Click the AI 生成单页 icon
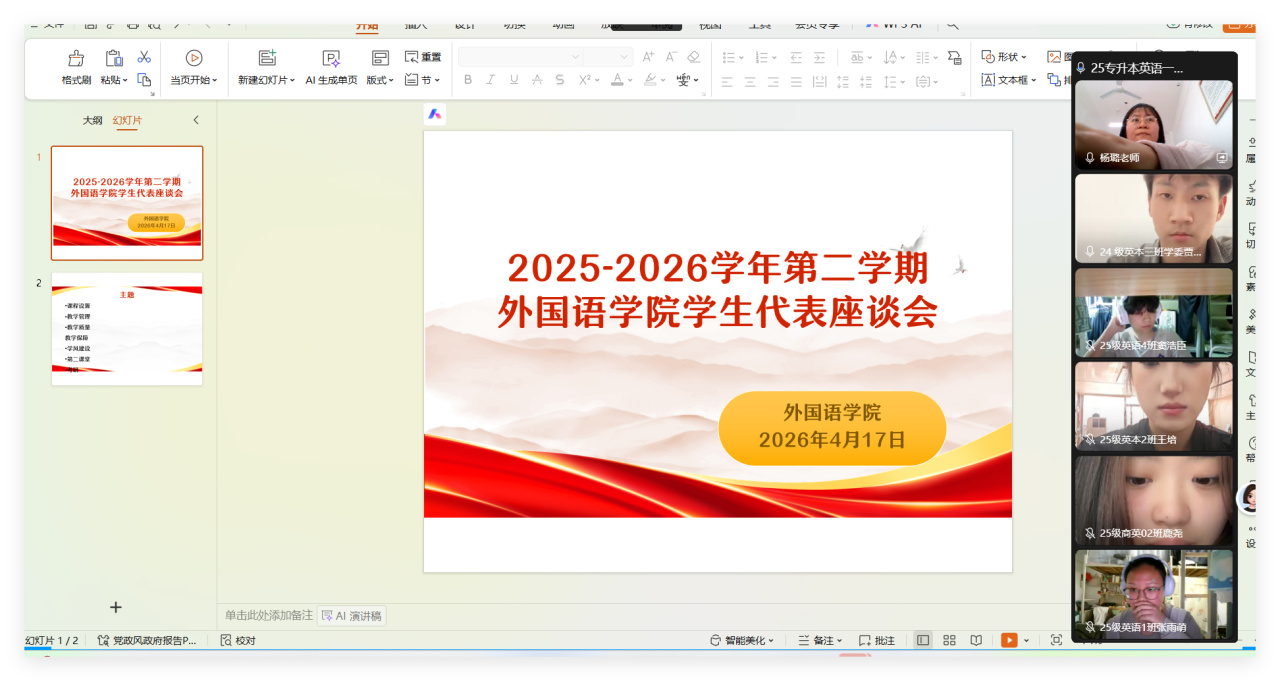 (331, 59)
